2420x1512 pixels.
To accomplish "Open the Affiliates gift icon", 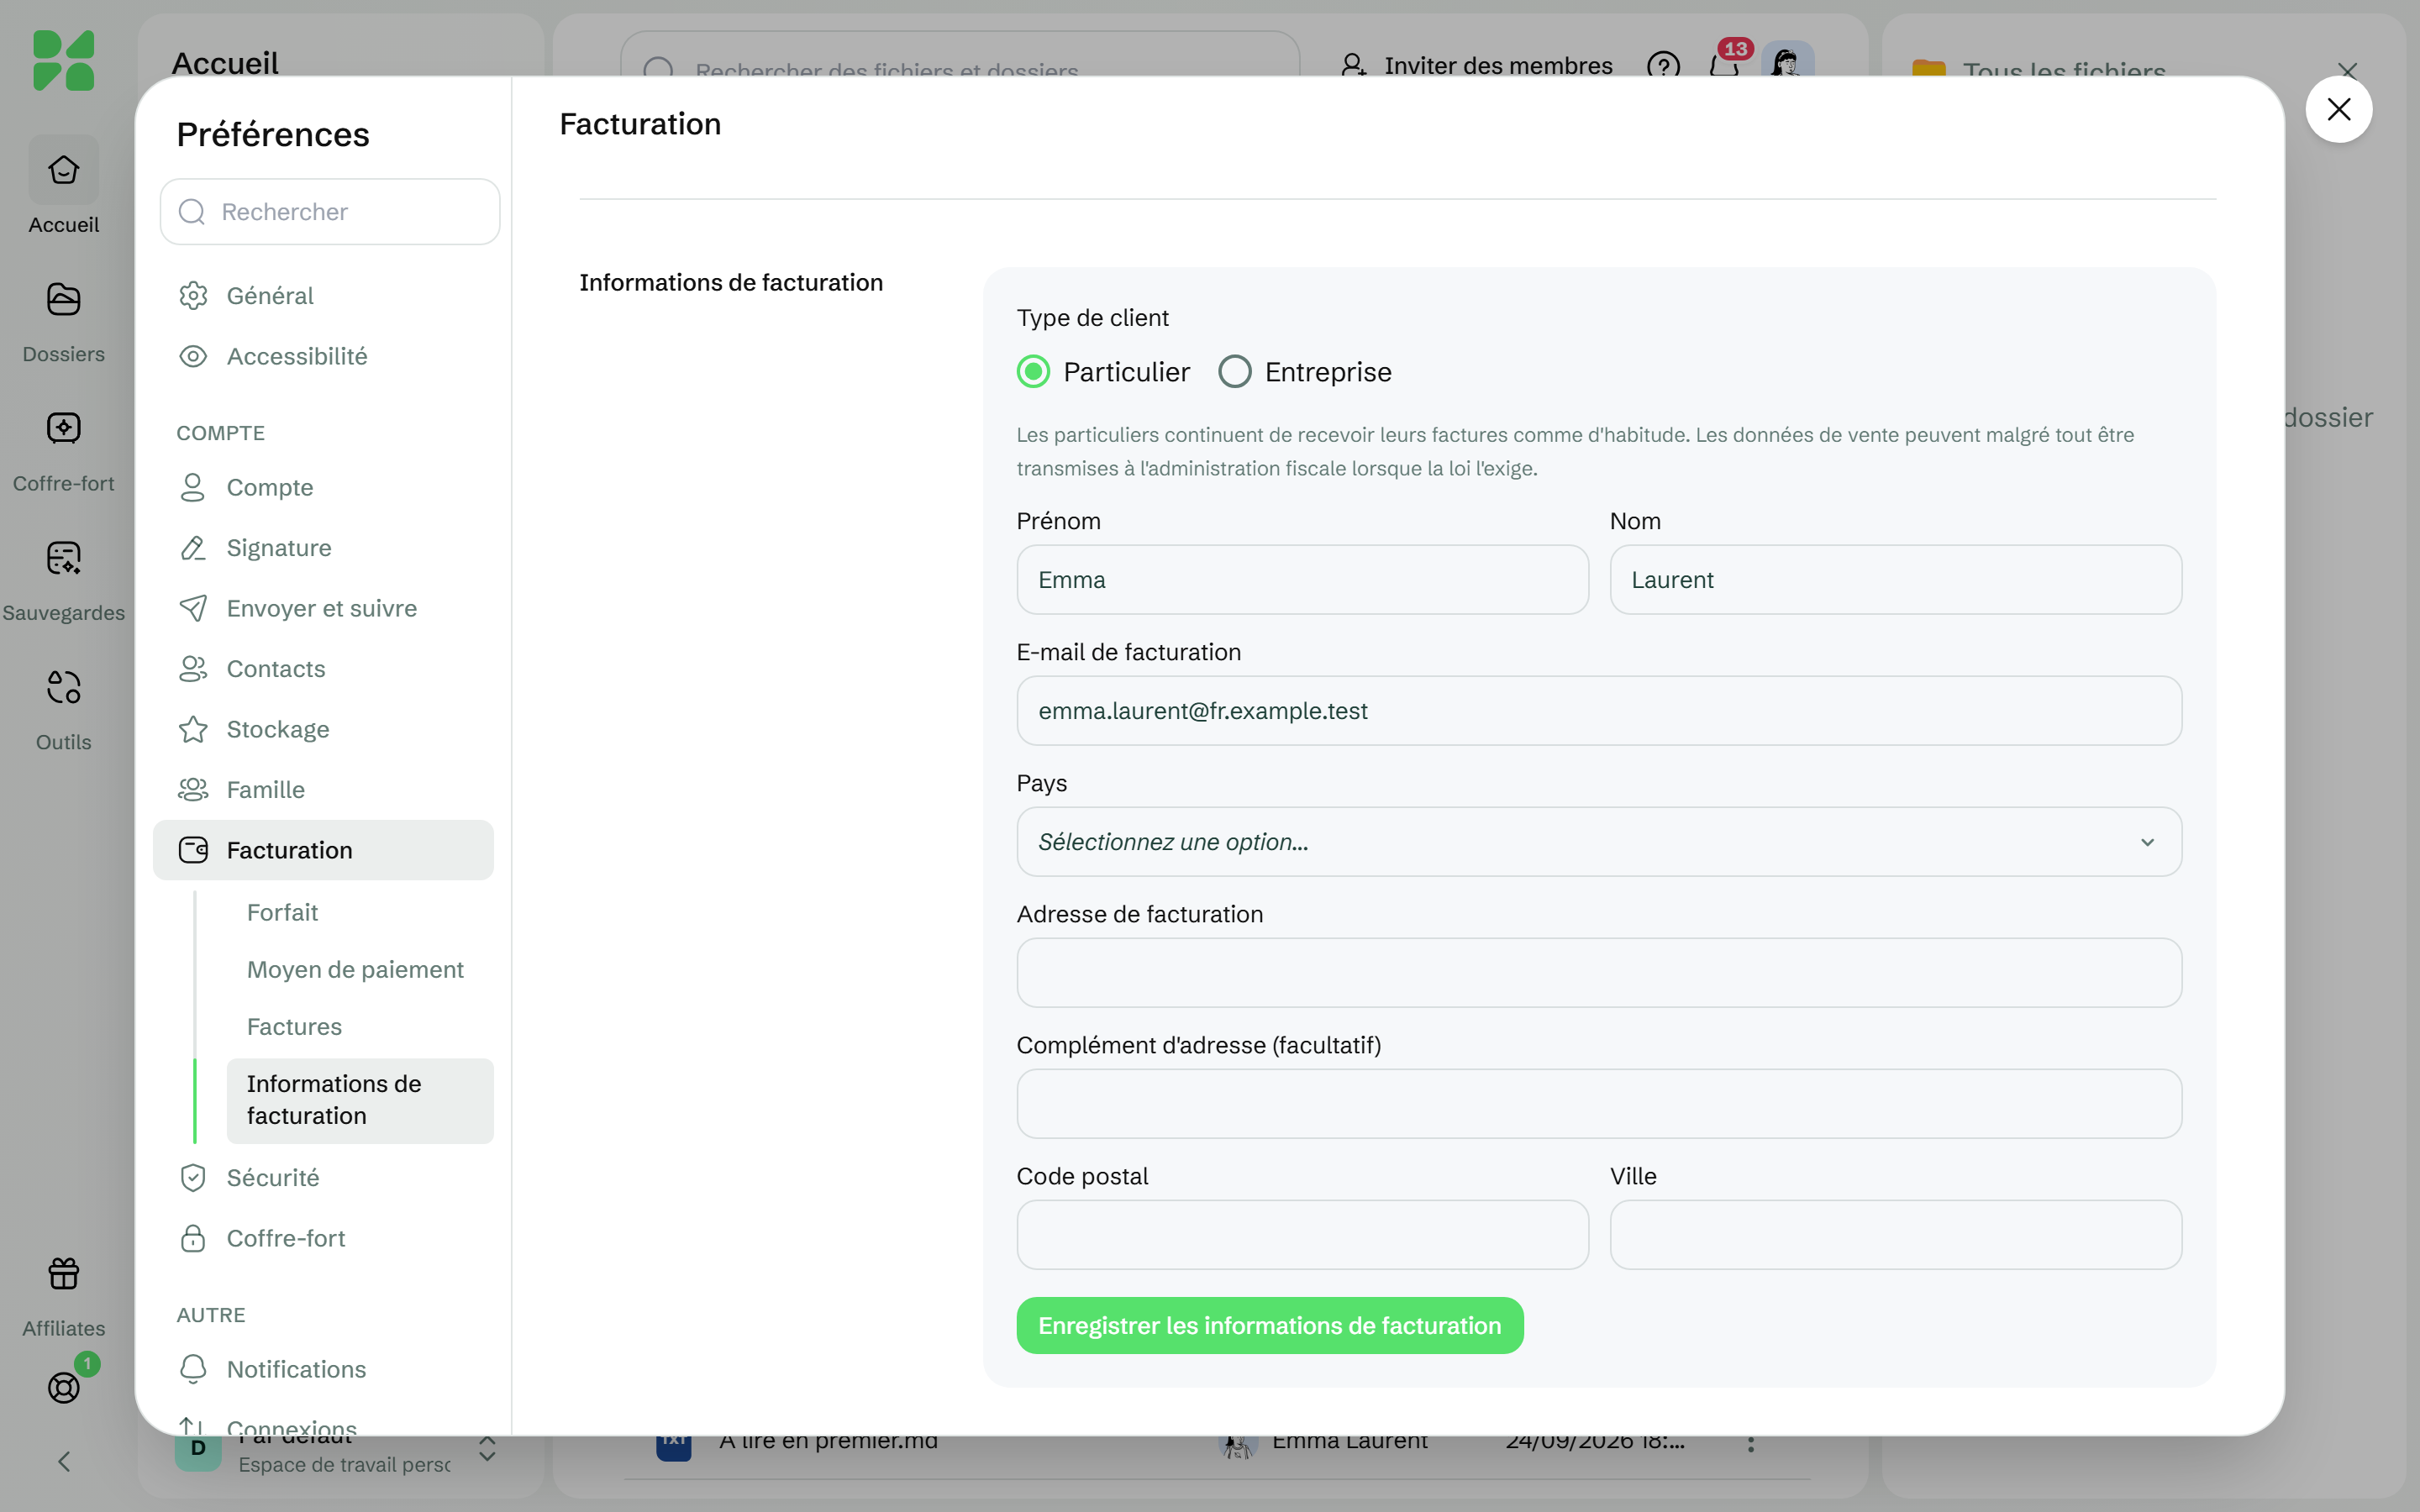I will tap(63, 1273).
